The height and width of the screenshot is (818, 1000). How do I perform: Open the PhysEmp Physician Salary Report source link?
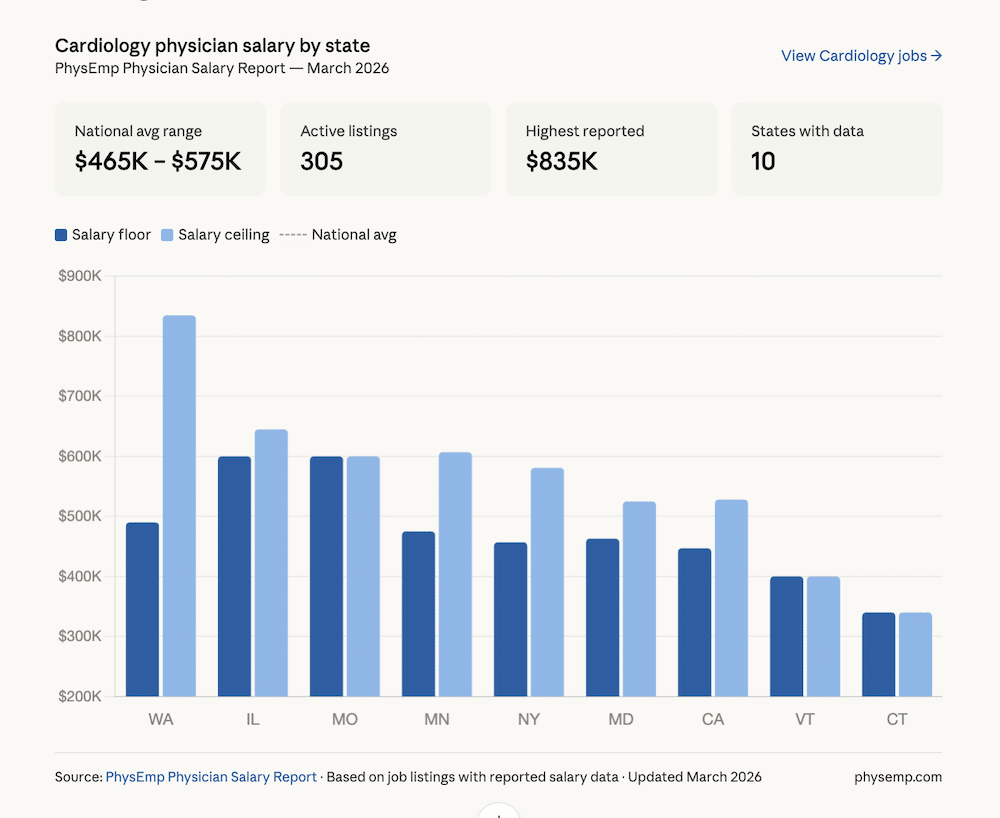211,776
